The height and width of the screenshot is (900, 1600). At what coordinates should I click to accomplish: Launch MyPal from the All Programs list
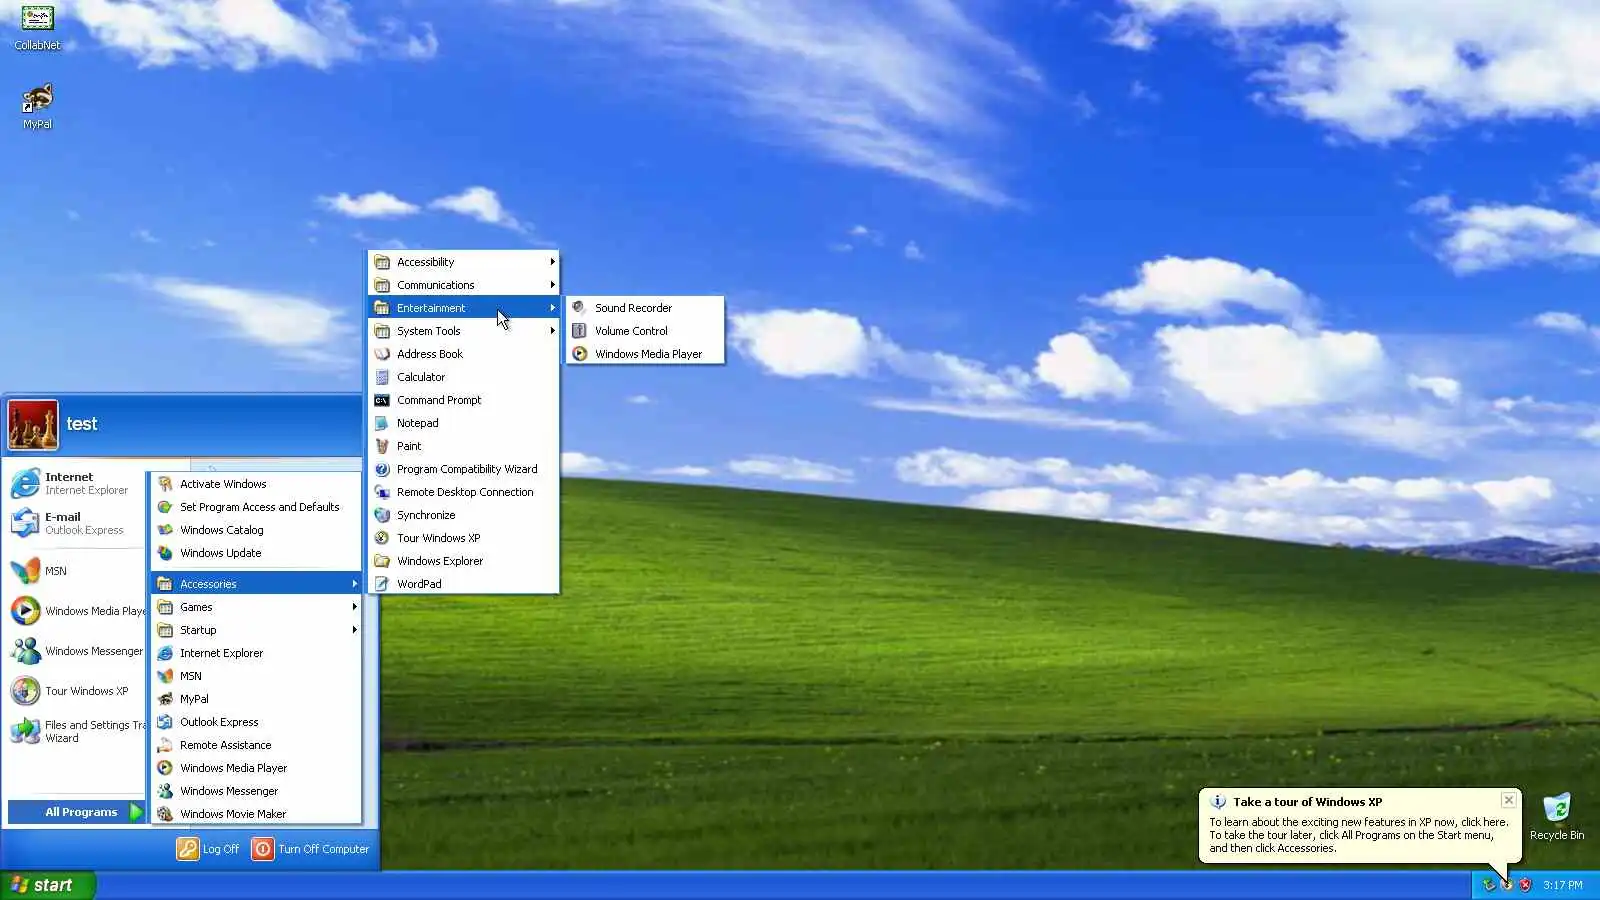(256, 699)
